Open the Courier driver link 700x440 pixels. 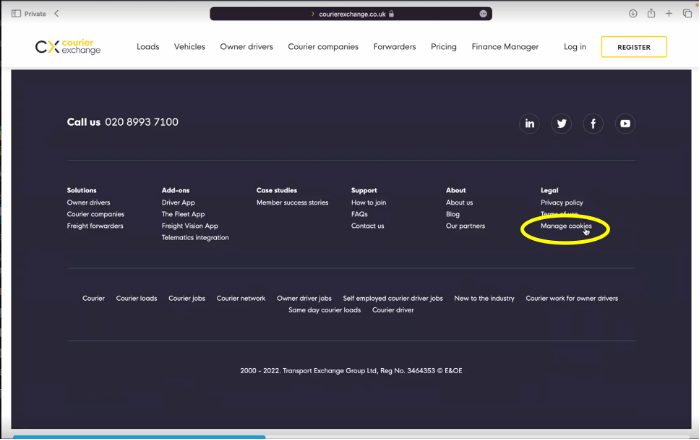tap(393, 310)
